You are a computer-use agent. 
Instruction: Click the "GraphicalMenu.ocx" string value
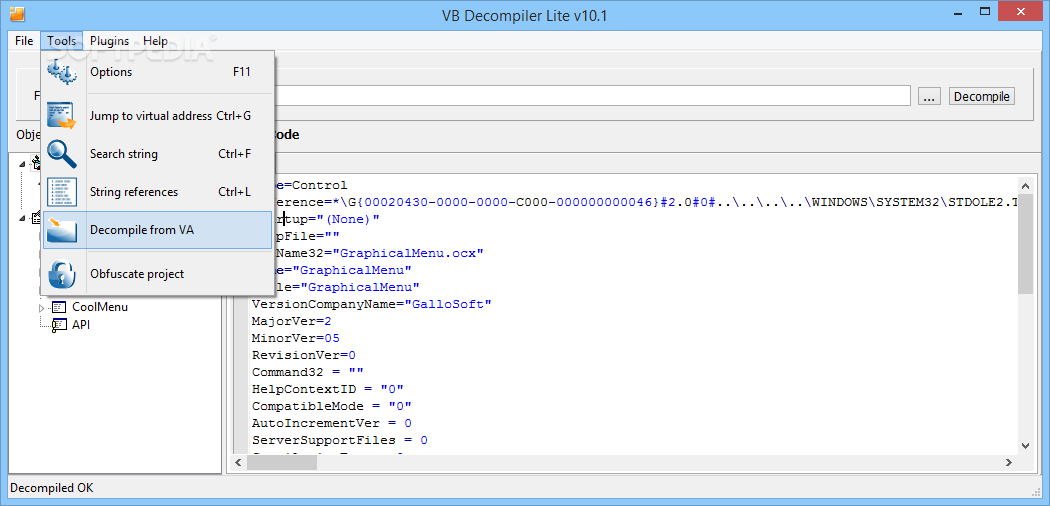click(x=408, y=254)
